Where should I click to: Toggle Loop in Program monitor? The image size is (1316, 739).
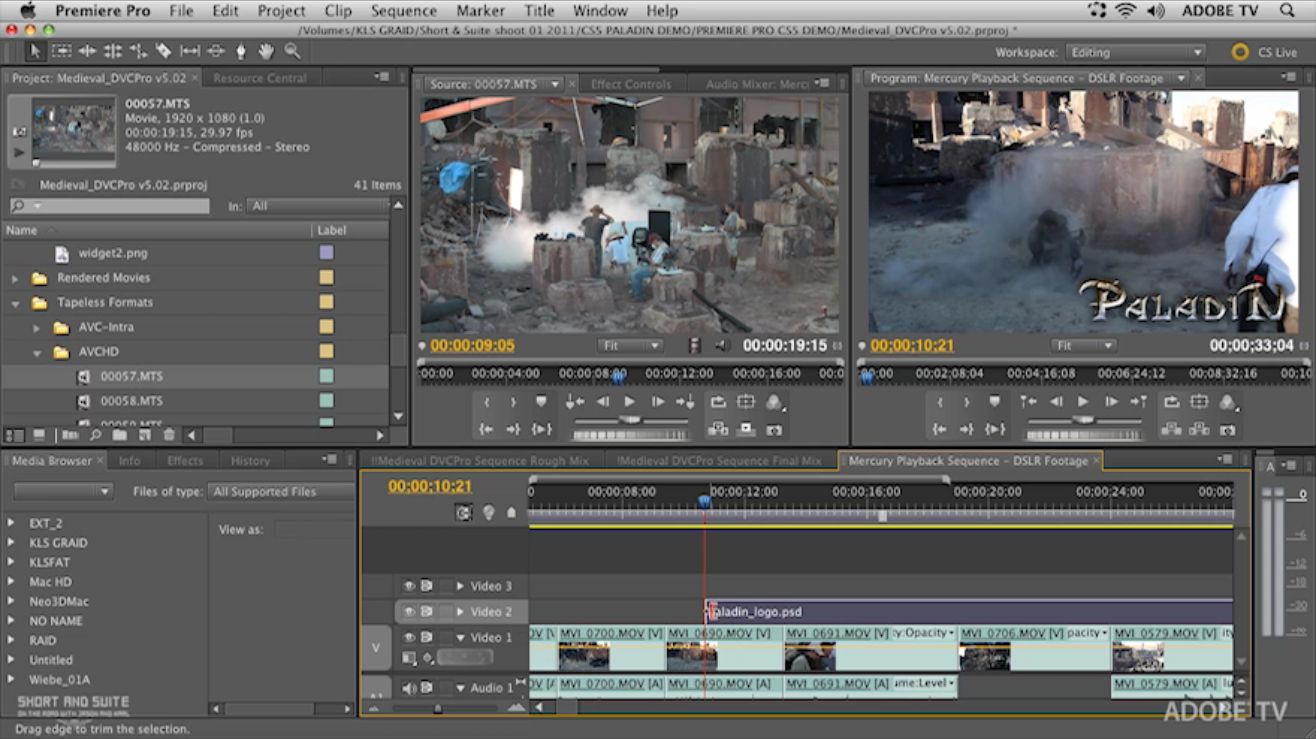click(1171, 402)
